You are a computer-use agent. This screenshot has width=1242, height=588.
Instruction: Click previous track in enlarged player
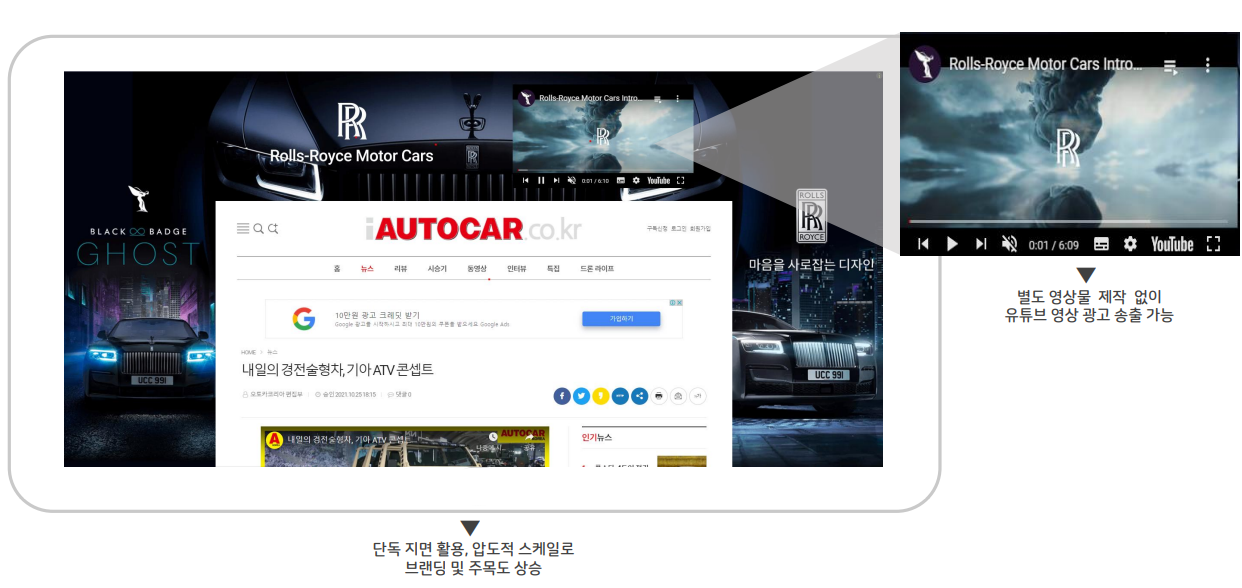tap(923, 244)
